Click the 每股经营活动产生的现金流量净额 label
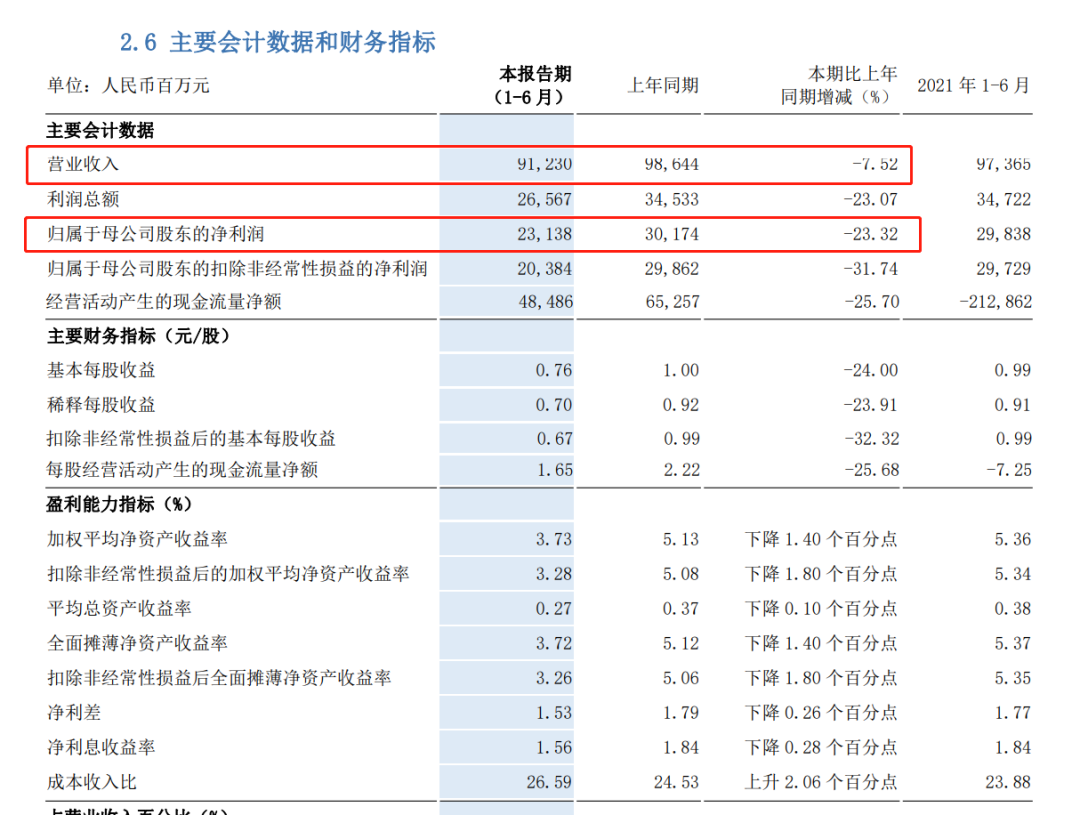 click(183, 470)
